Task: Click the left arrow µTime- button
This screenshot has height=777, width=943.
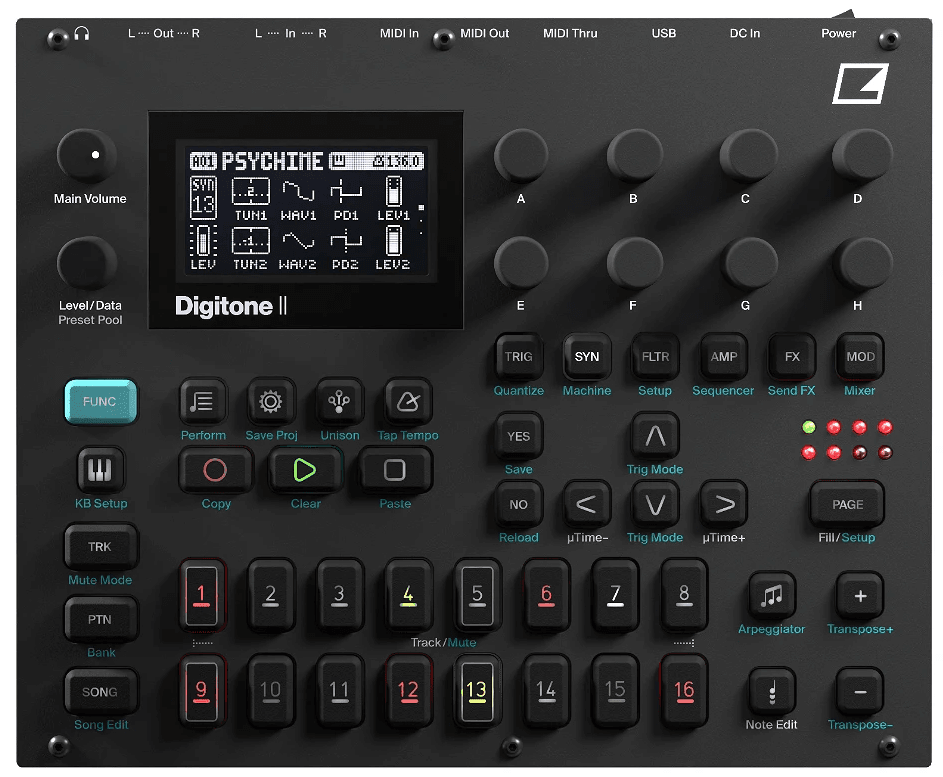Action: 586,504
